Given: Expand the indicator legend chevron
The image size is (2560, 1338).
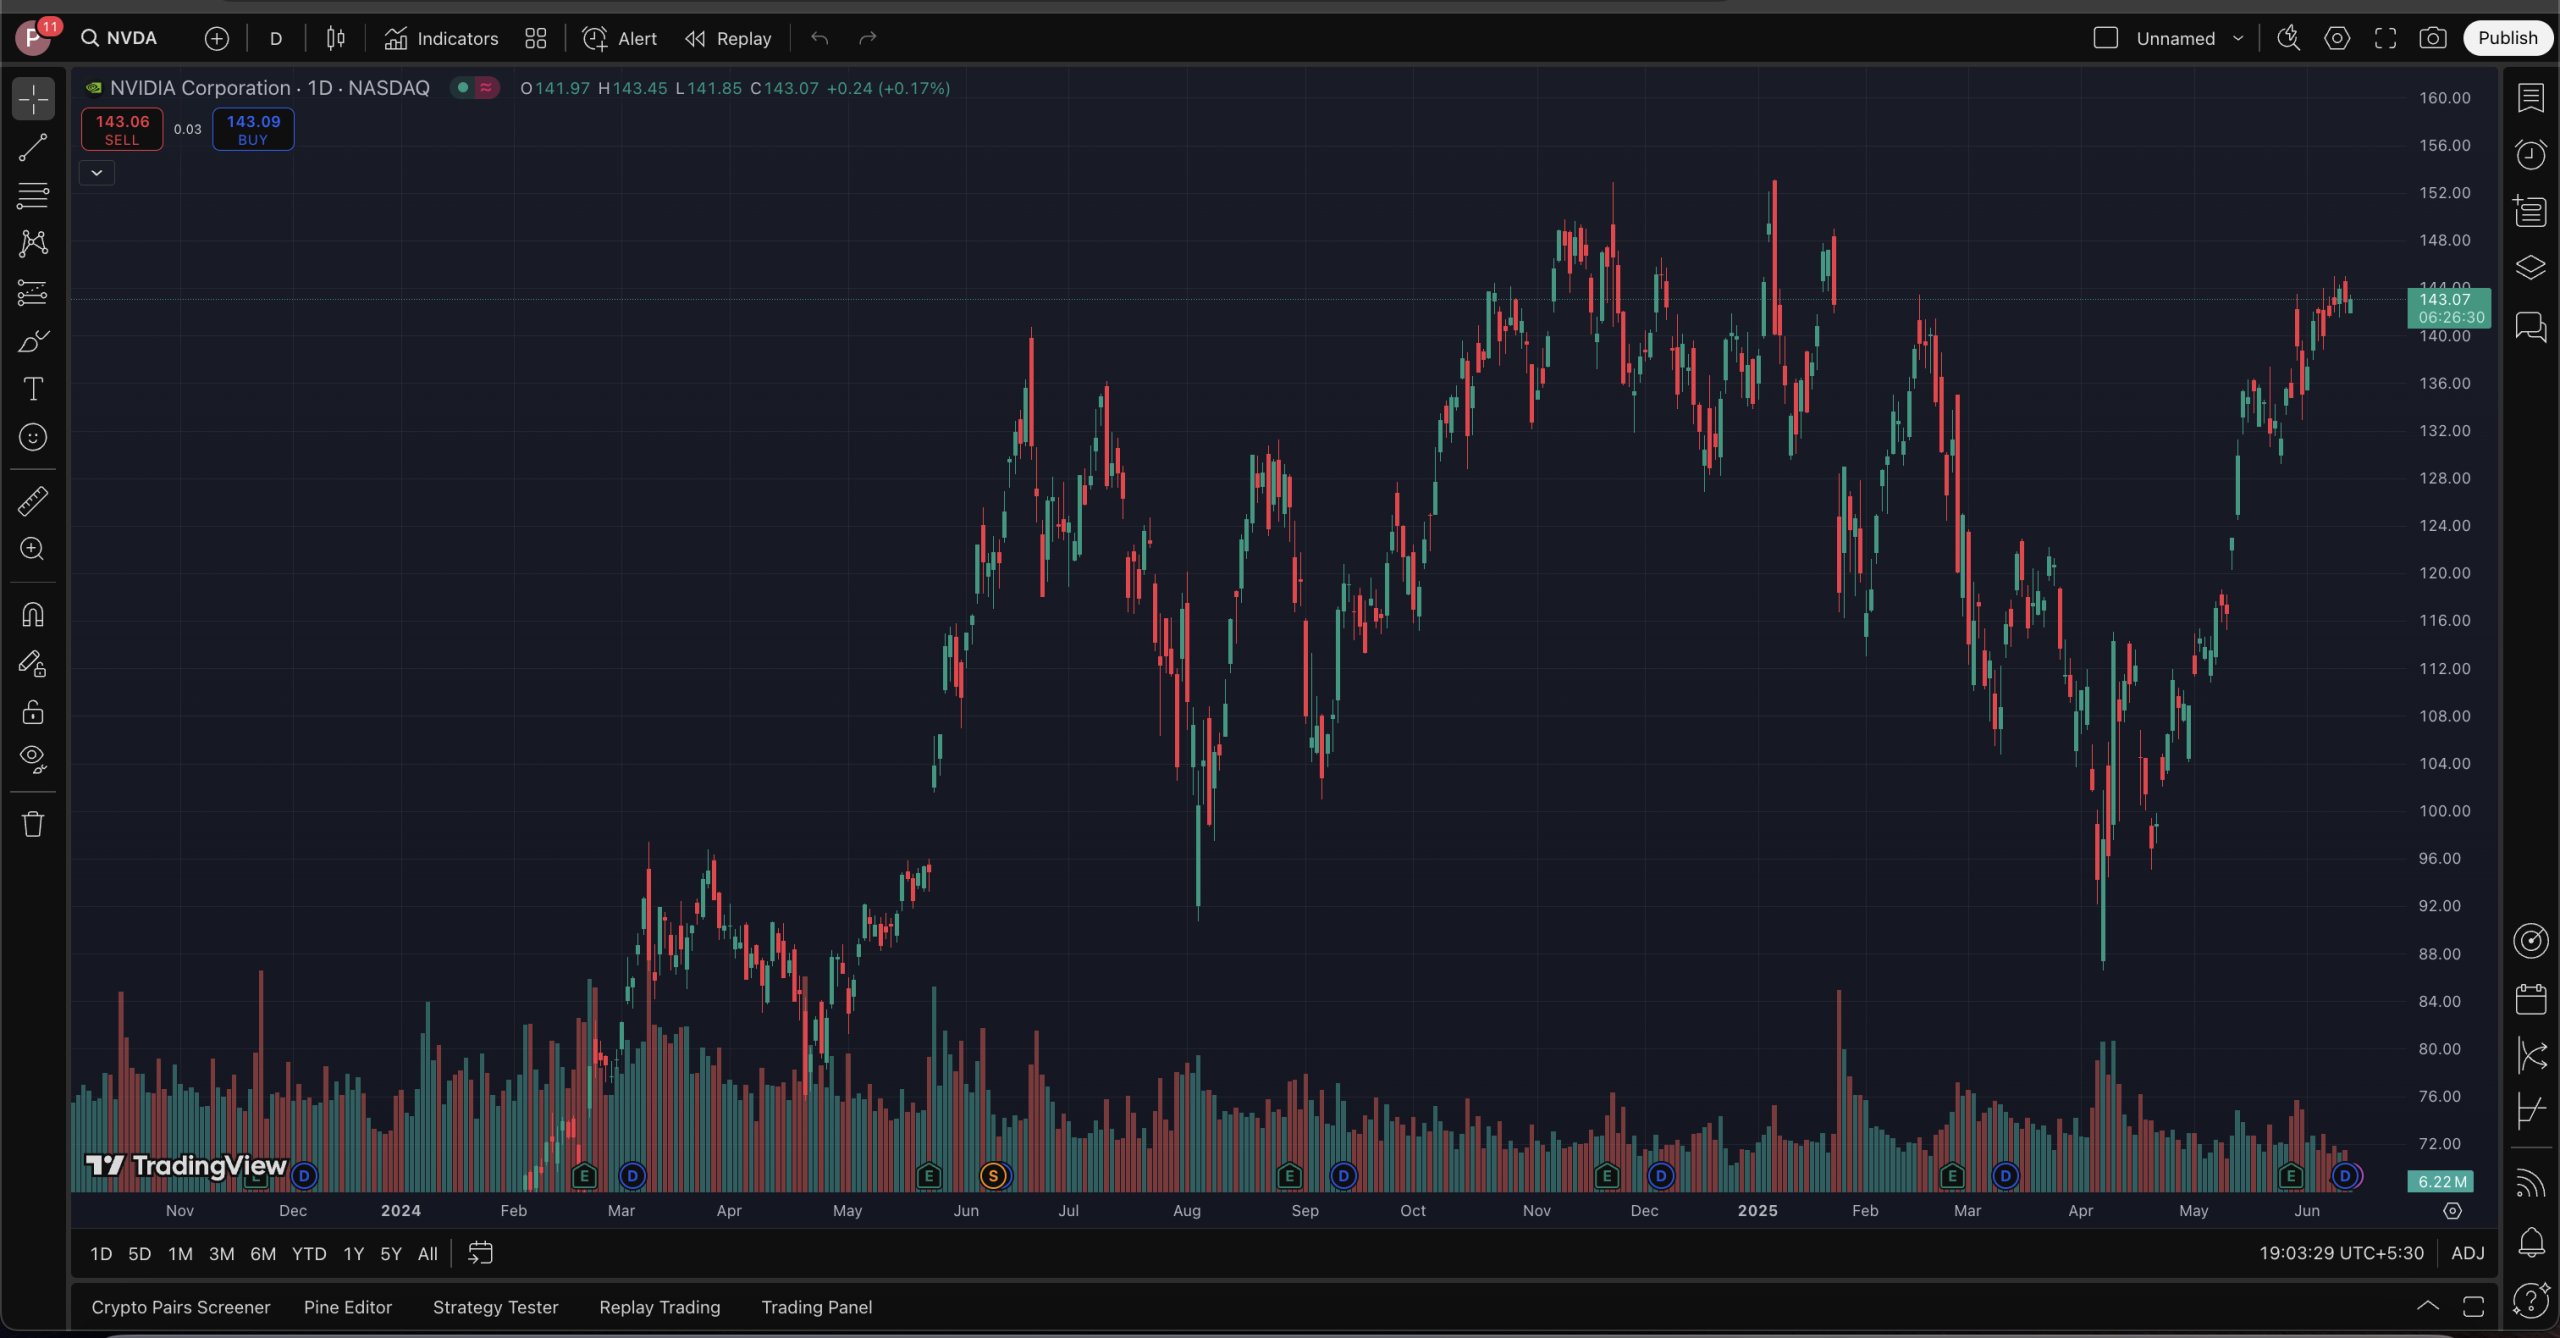Looking at the screenshot, I should 97,173.
